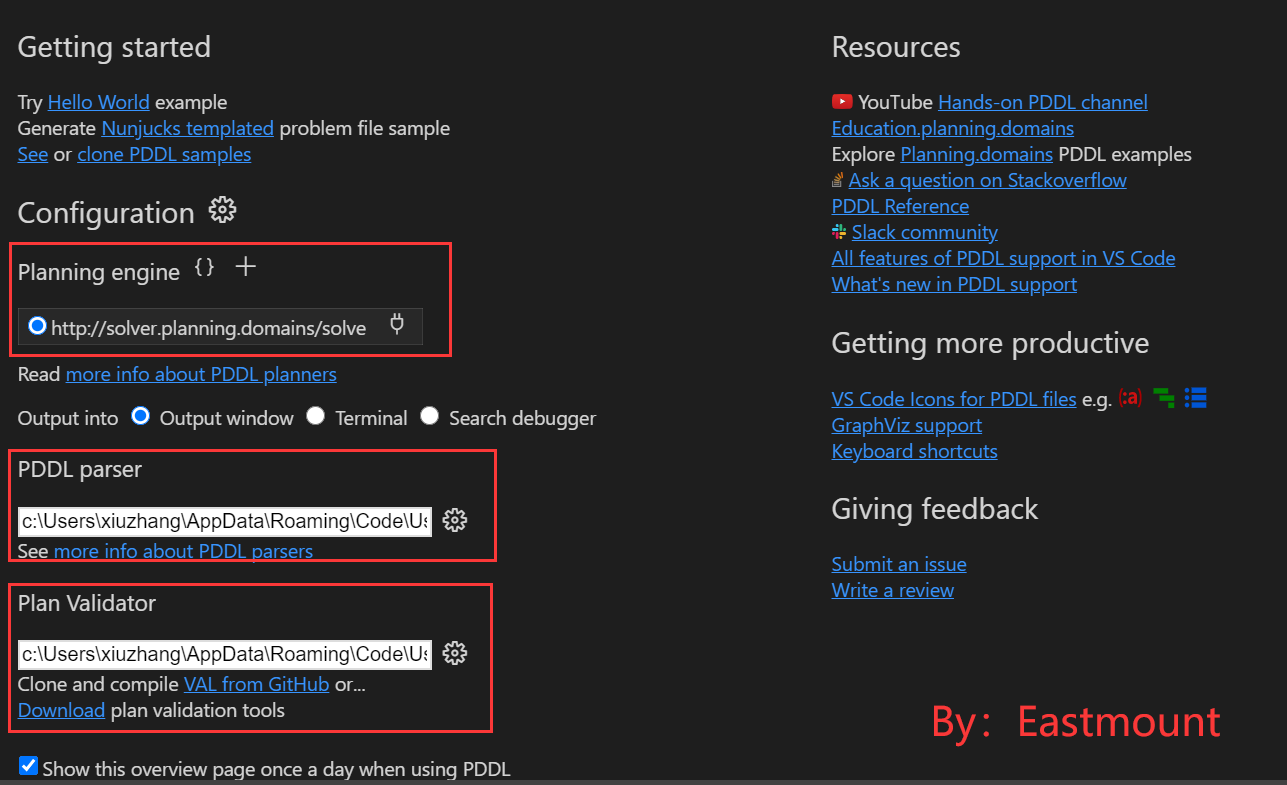The image size is (1287, 785).
Task: Click the Getting started heading
Action: tap(114, 47)
